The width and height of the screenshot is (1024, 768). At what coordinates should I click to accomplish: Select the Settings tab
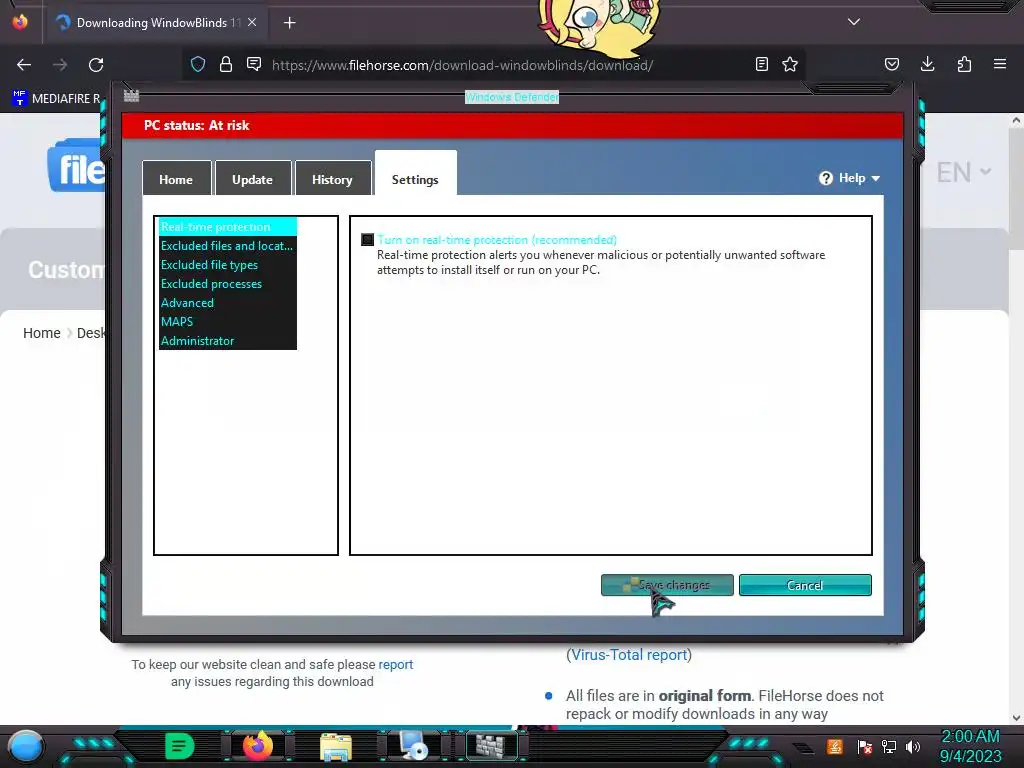click(x=415, y=175)
